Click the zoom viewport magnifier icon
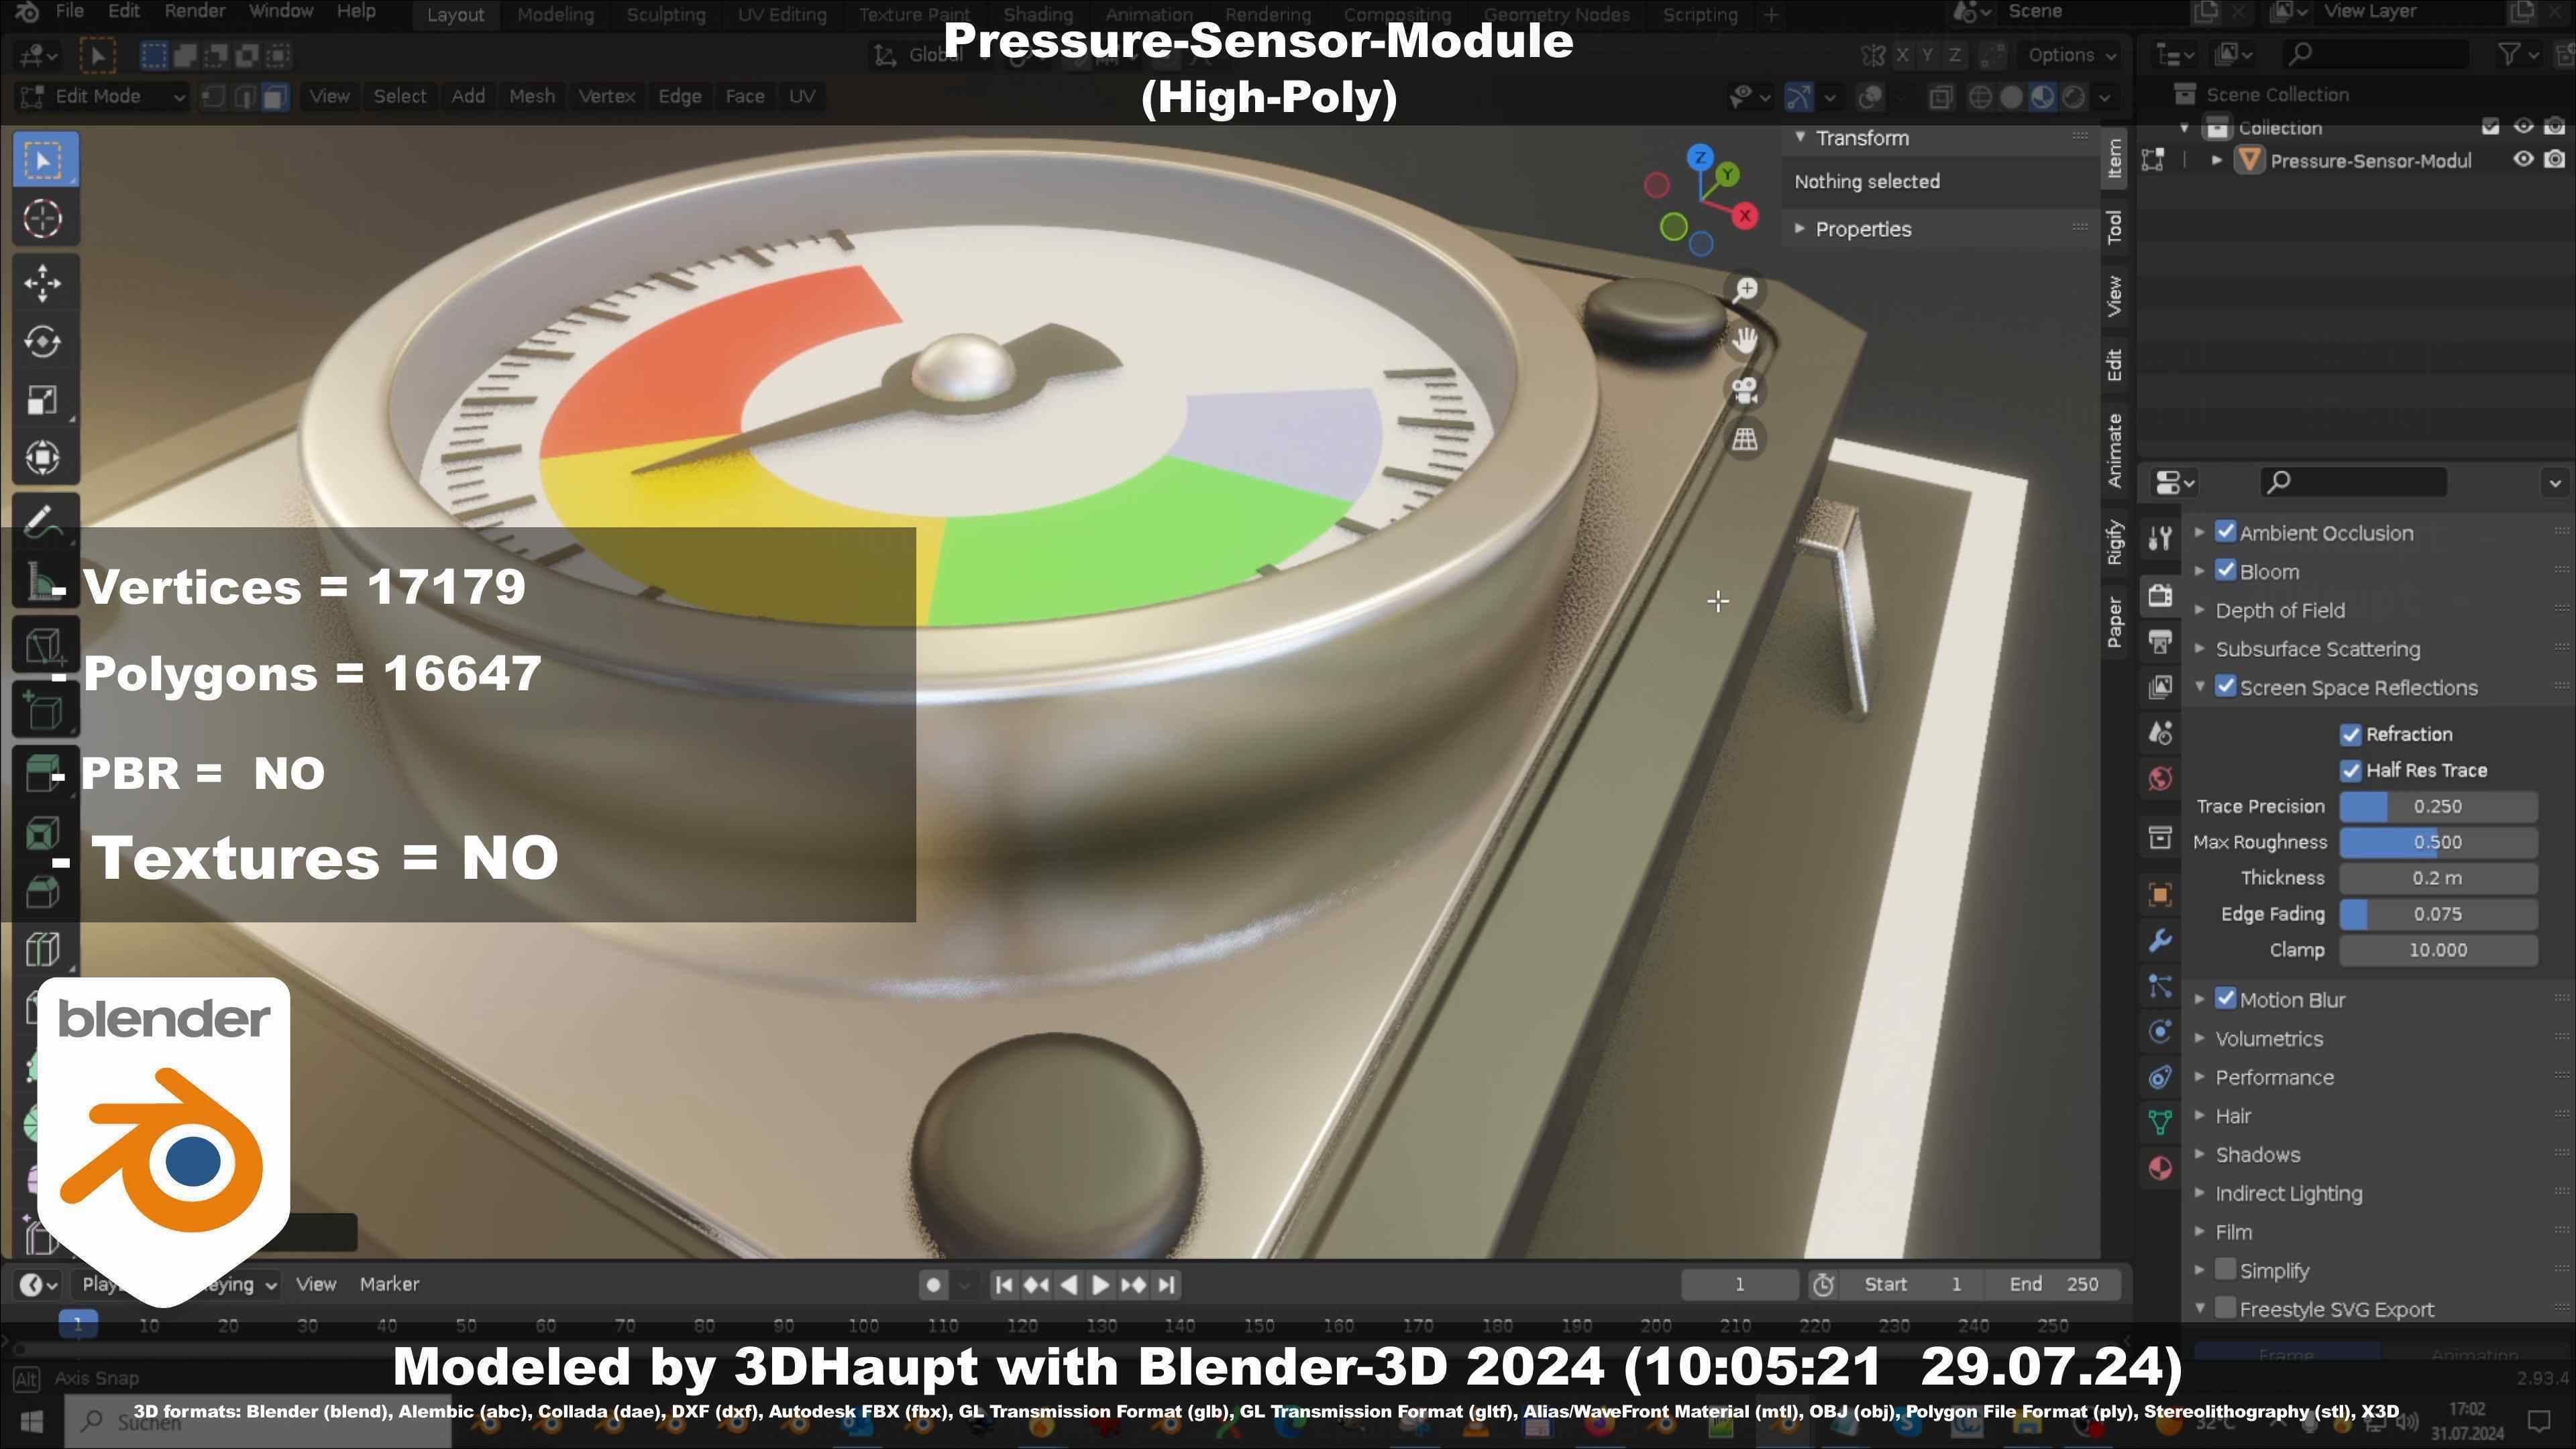 (1745, 290)
